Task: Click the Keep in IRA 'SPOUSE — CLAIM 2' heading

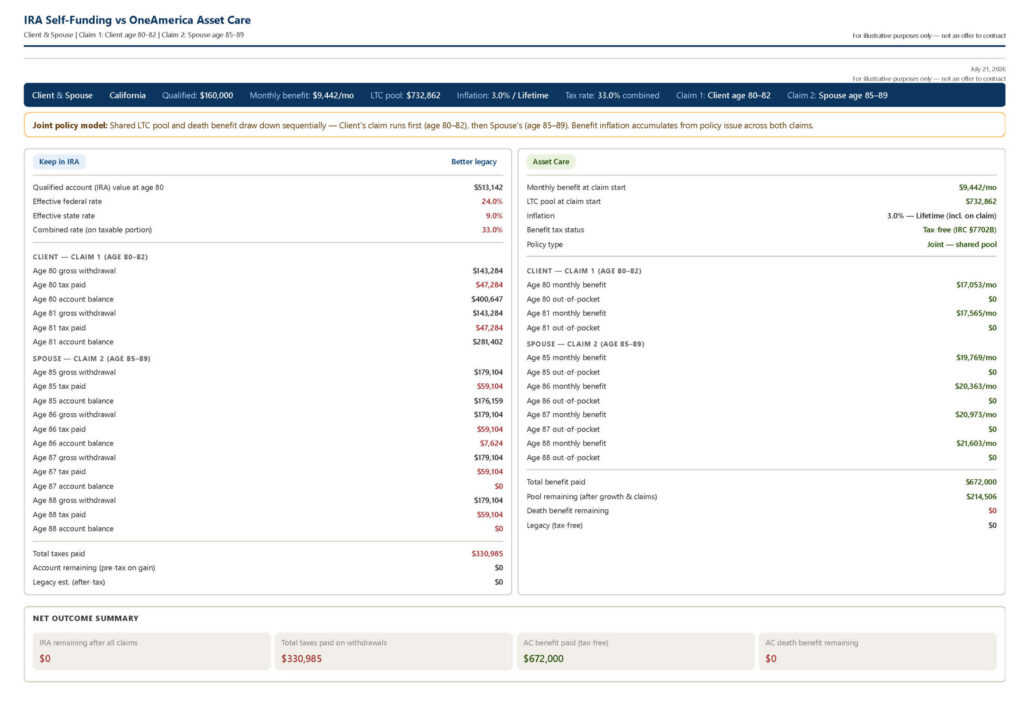Action: [91, 359]
